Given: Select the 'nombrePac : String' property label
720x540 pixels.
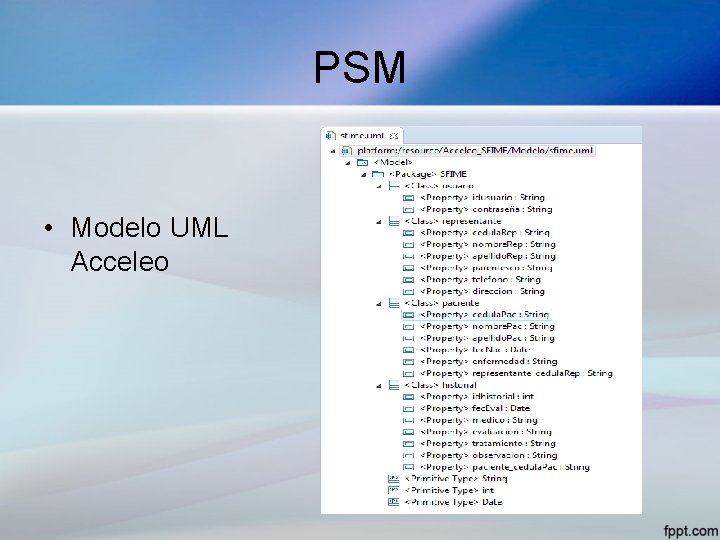Looking at the screenshot, I should 488,326.
